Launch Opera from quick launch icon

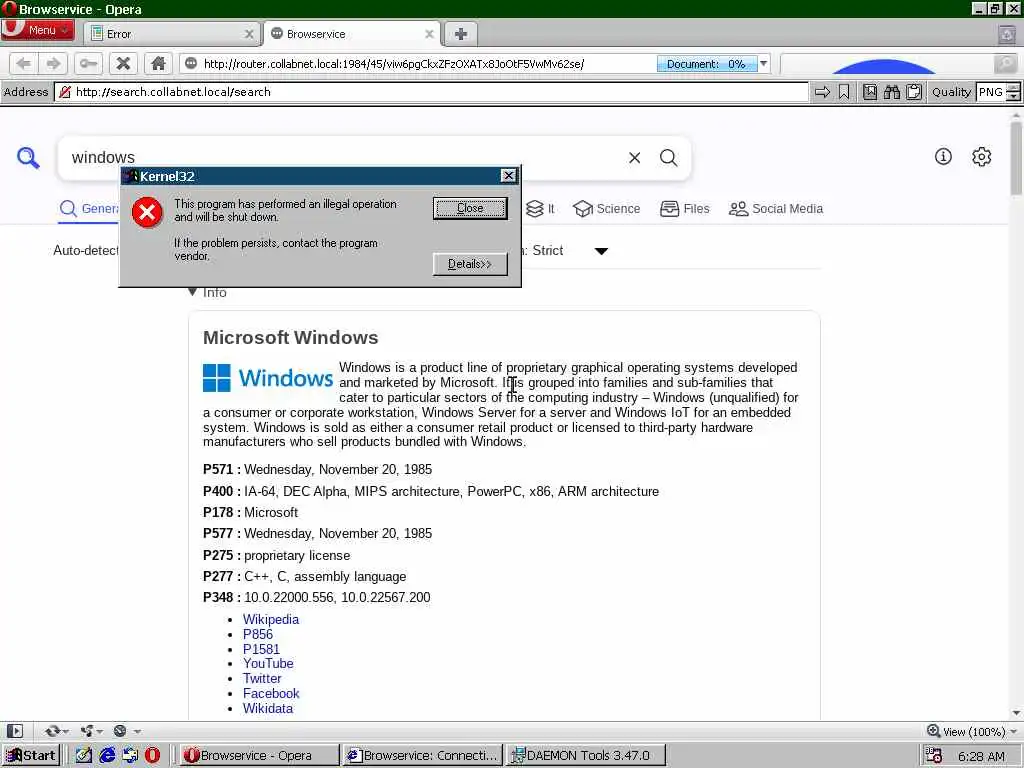(x=152, y=756)
